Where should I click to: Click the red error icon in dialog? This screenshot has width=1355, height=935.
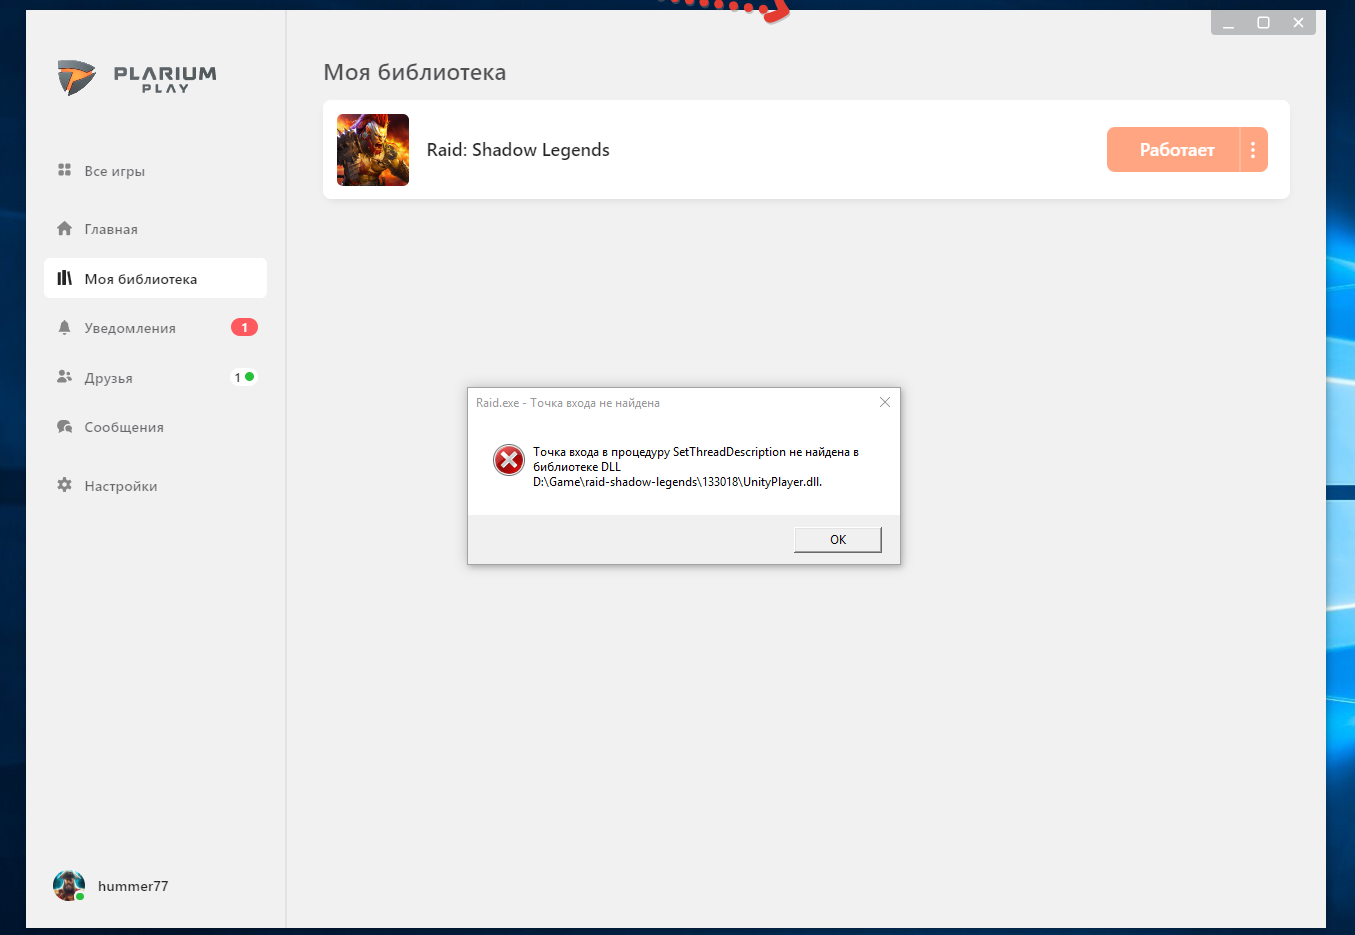click(509, 460)
